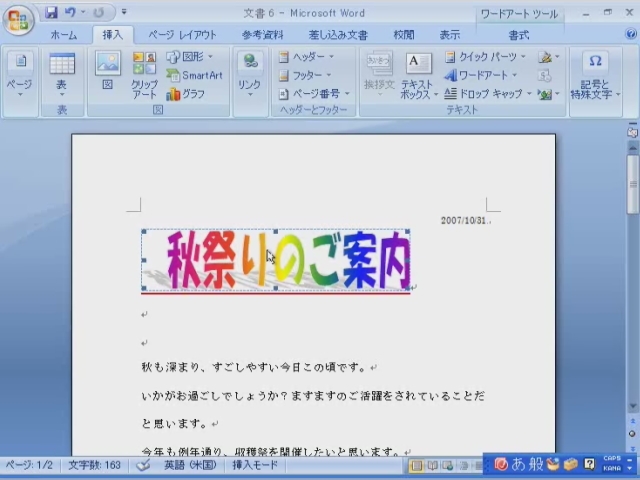Save the document from the quick access toolbar
The width and height of the screenshot is (640, 480).
(51, 13)
